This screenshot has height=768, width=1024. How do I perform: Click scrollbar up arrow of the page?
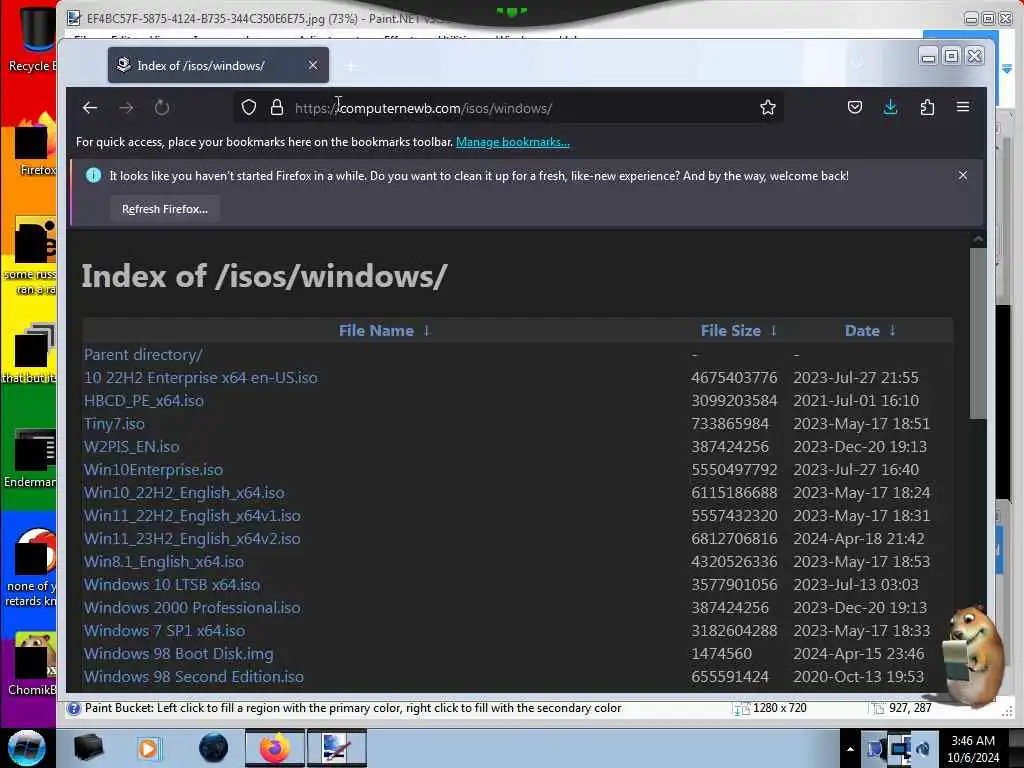point(978,240)
